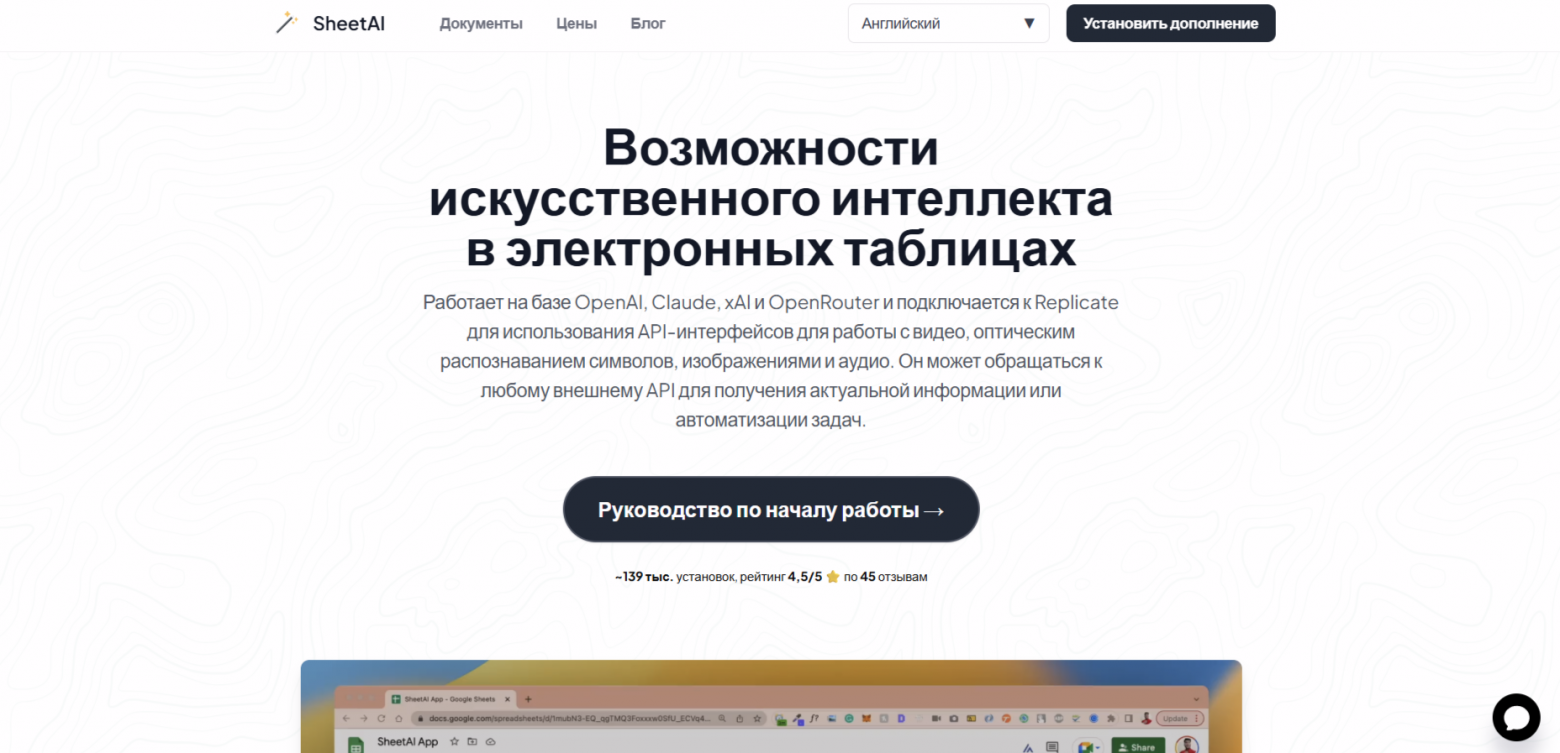Click the yellow star next to the rating

tap(833, 576)
